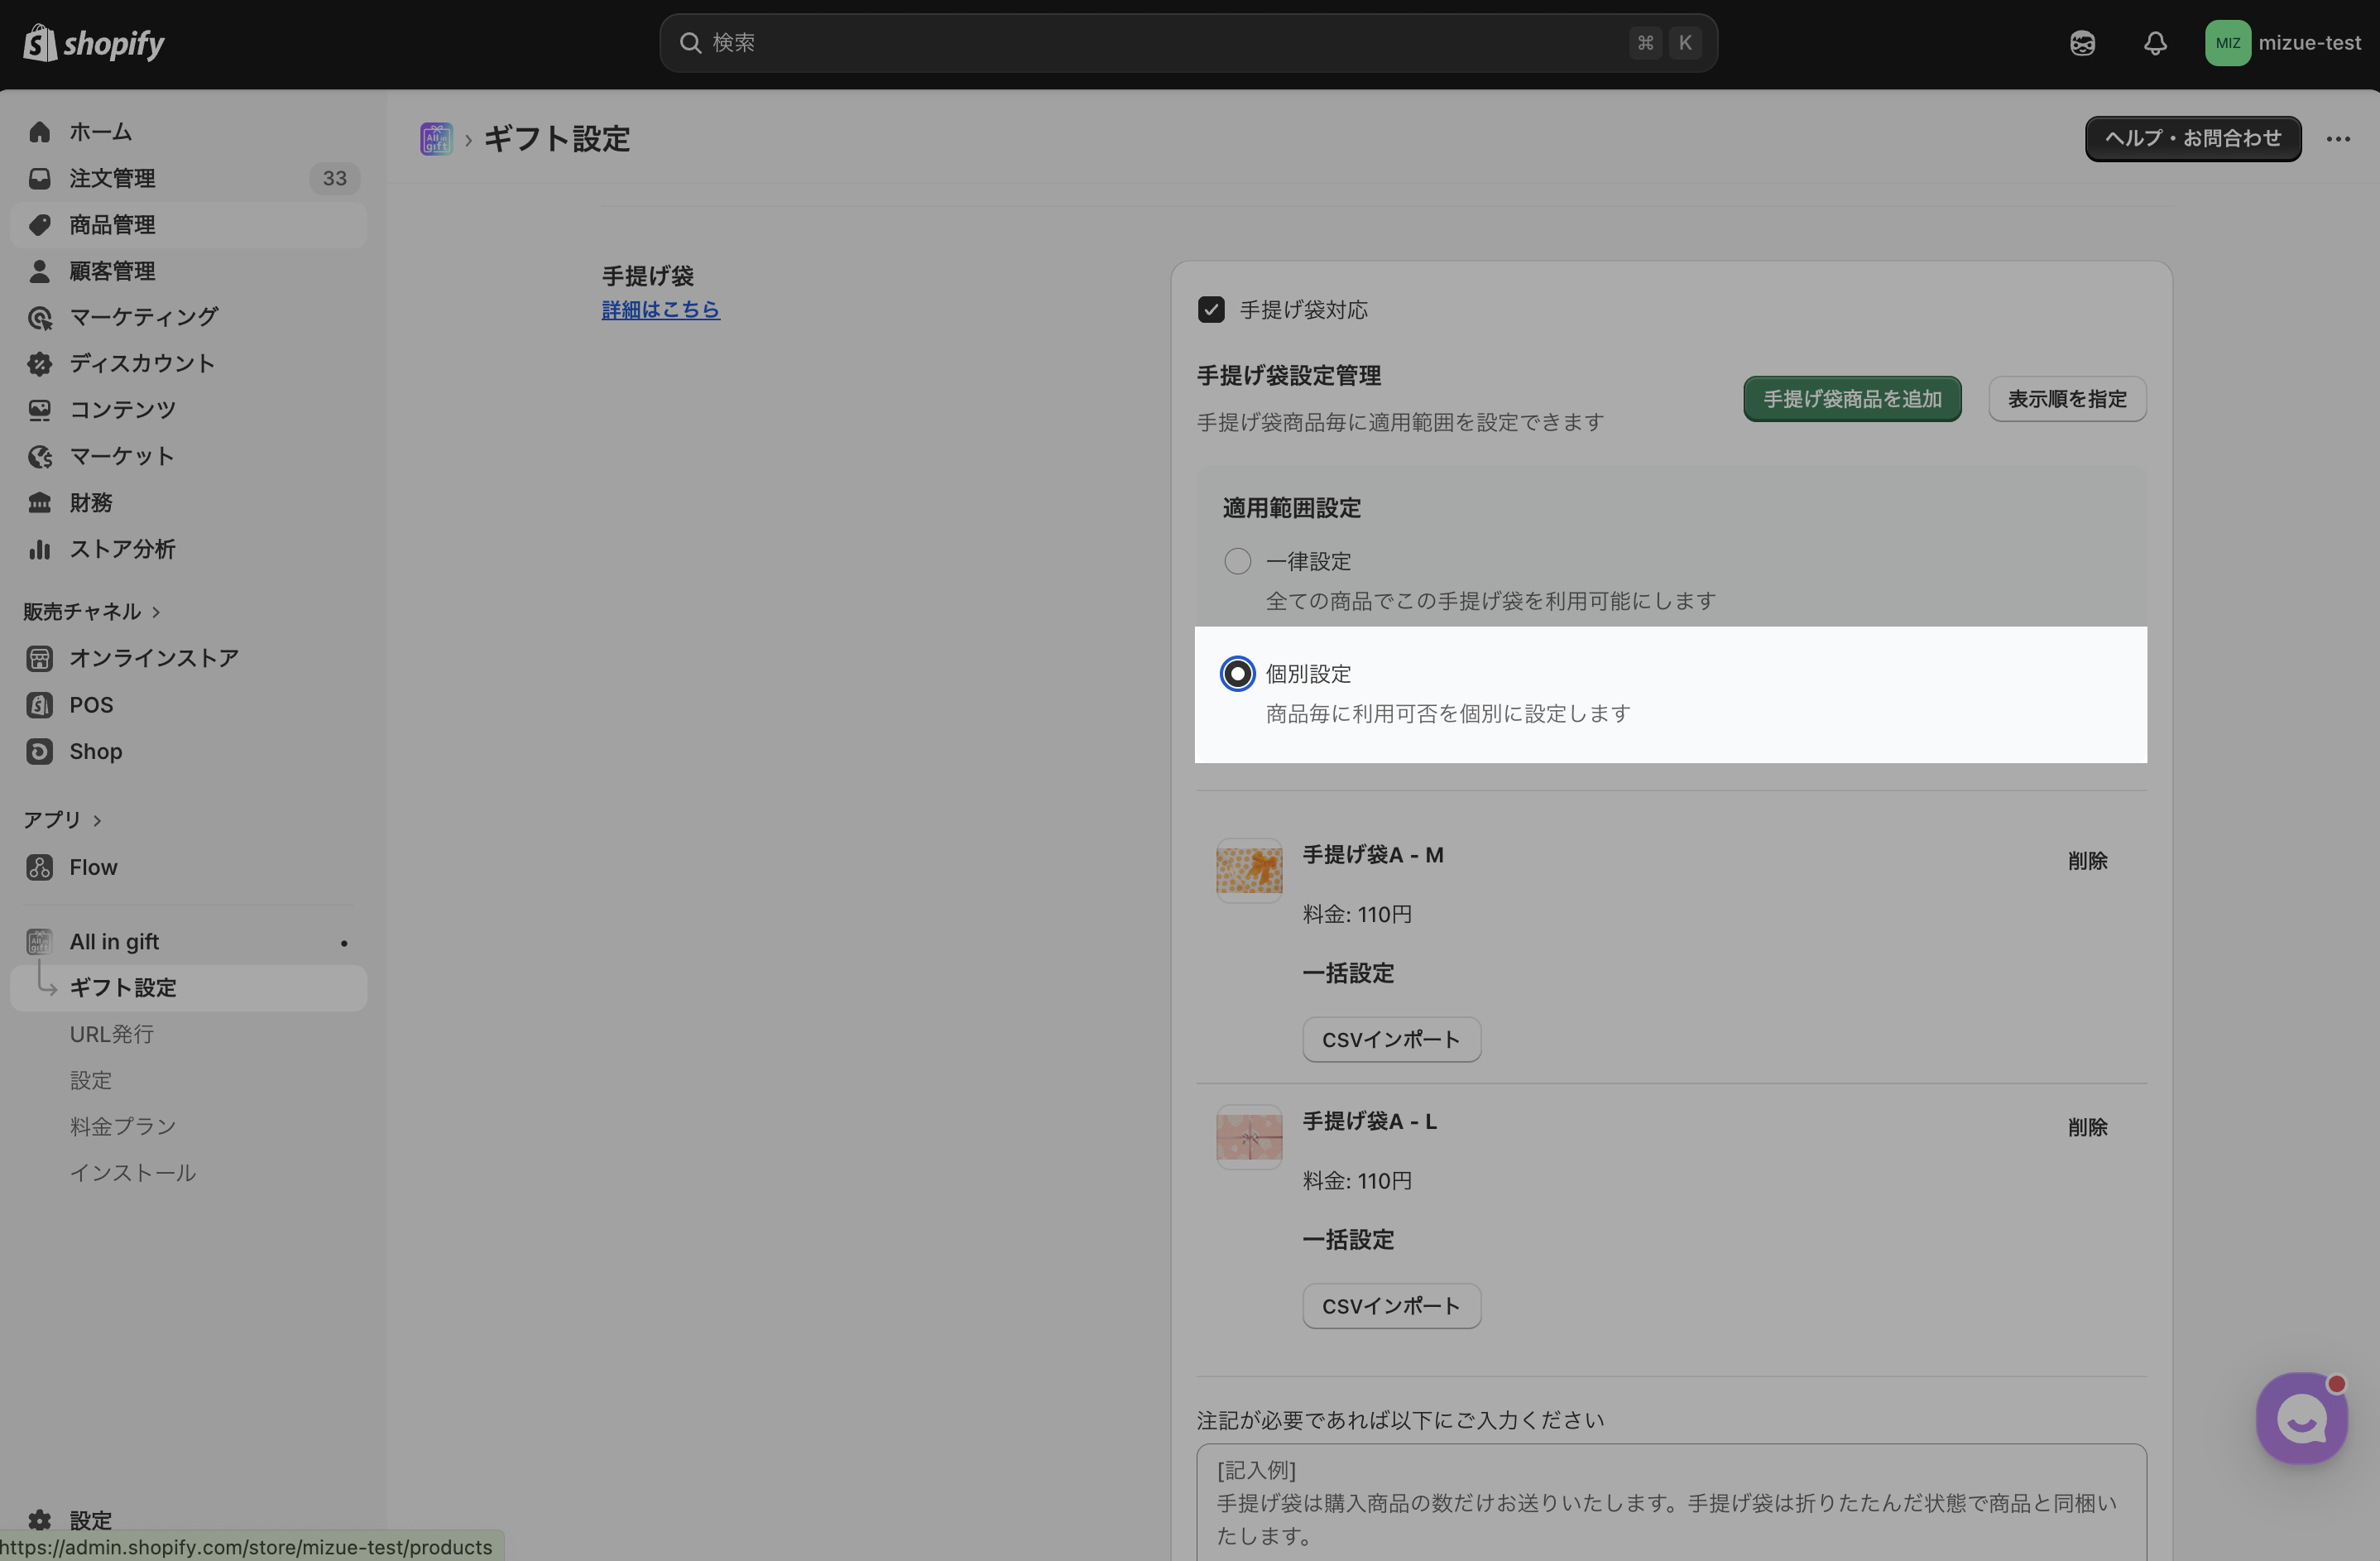Screen dimensions: 2380x1561
Task: Click the Sidekick assistant icon in top bar
Action: pyautogui.click(x=2082, y=43)
